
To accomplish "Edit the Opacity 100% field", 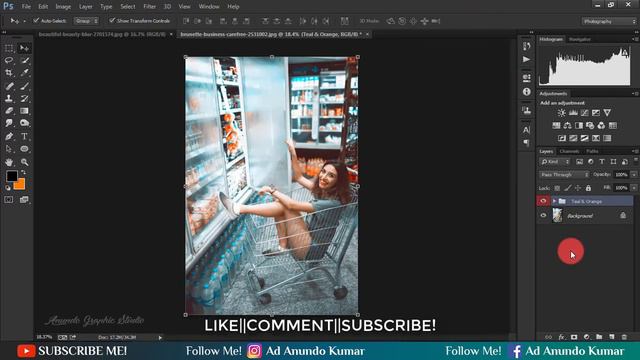I will click(621, 175).
